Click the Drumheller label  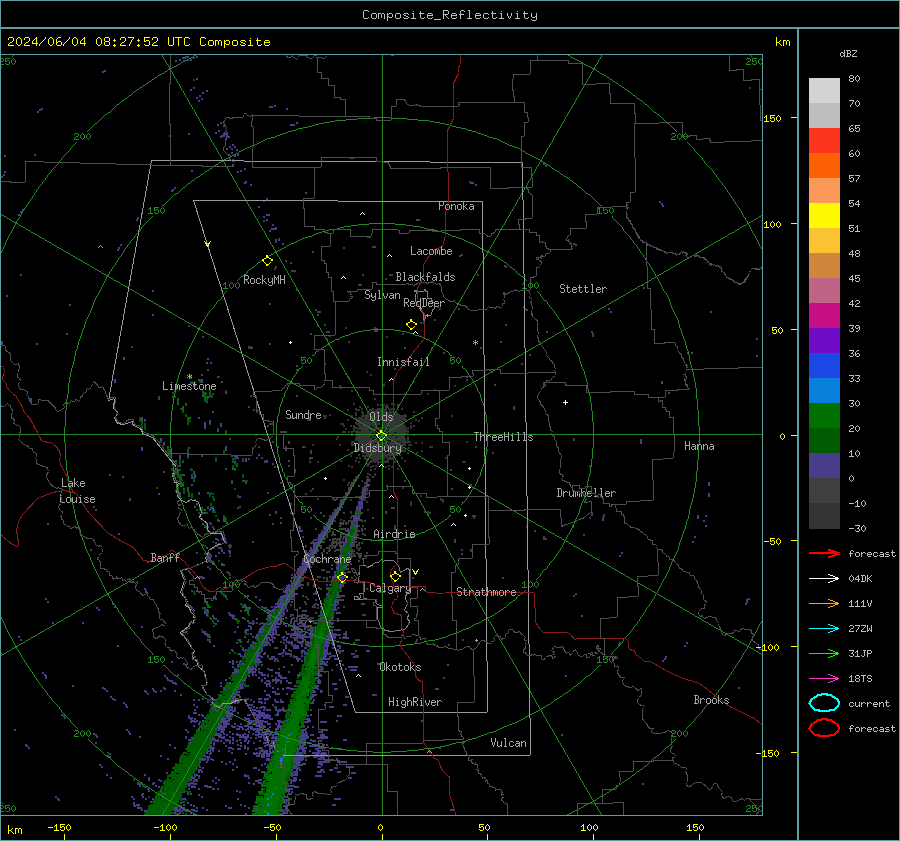tap(586, 493)
